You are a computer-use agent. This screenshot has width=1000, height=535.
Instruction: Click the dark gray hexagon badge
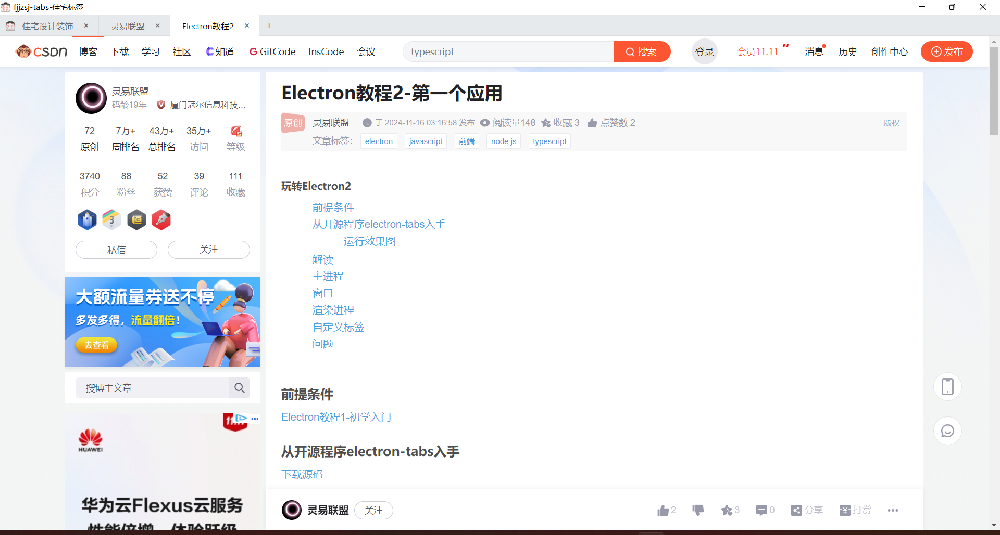pos(136,220)
